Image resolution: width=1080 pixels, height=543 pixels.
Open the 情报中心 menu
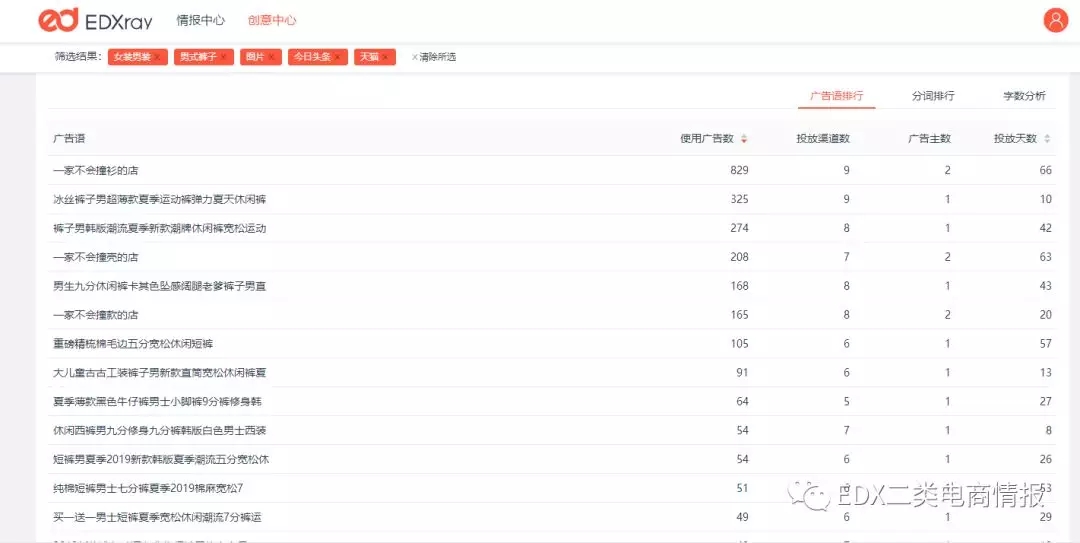(x=200, y=20)
